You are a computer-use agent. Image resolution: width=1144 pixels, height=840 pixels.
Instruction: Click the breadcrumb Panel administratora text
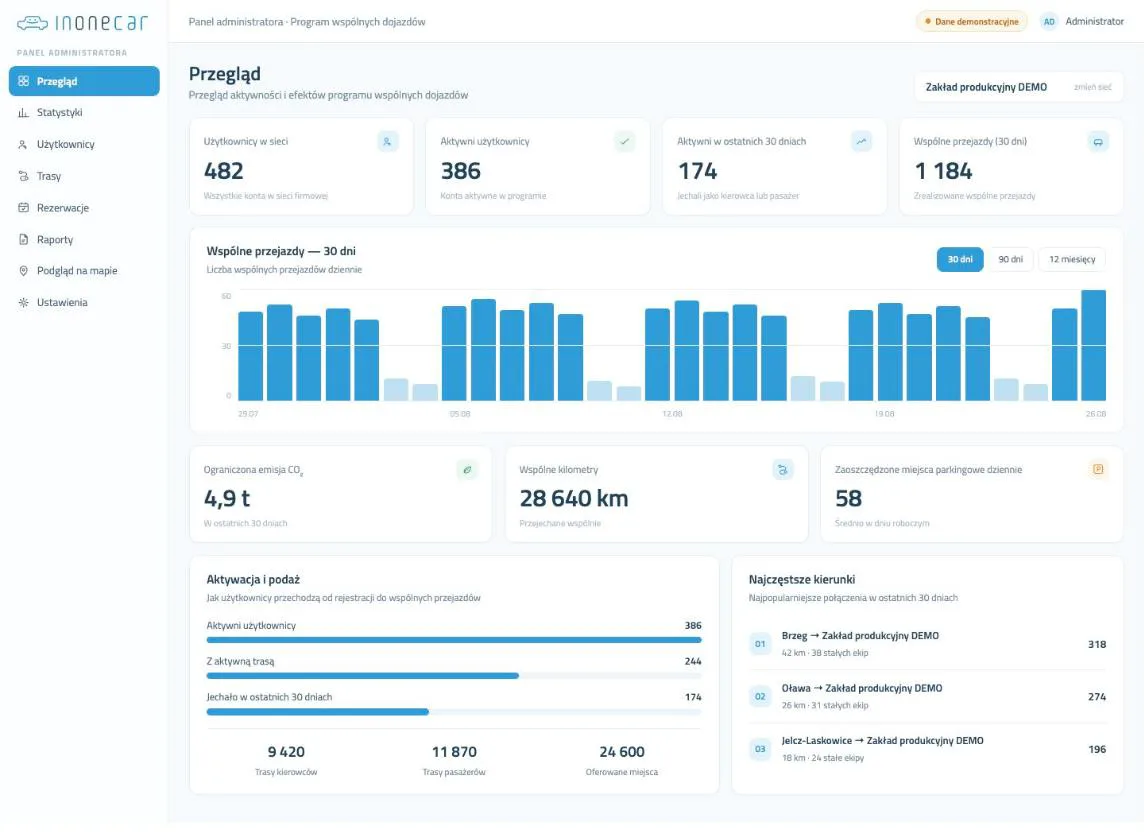tap(236, 22)
